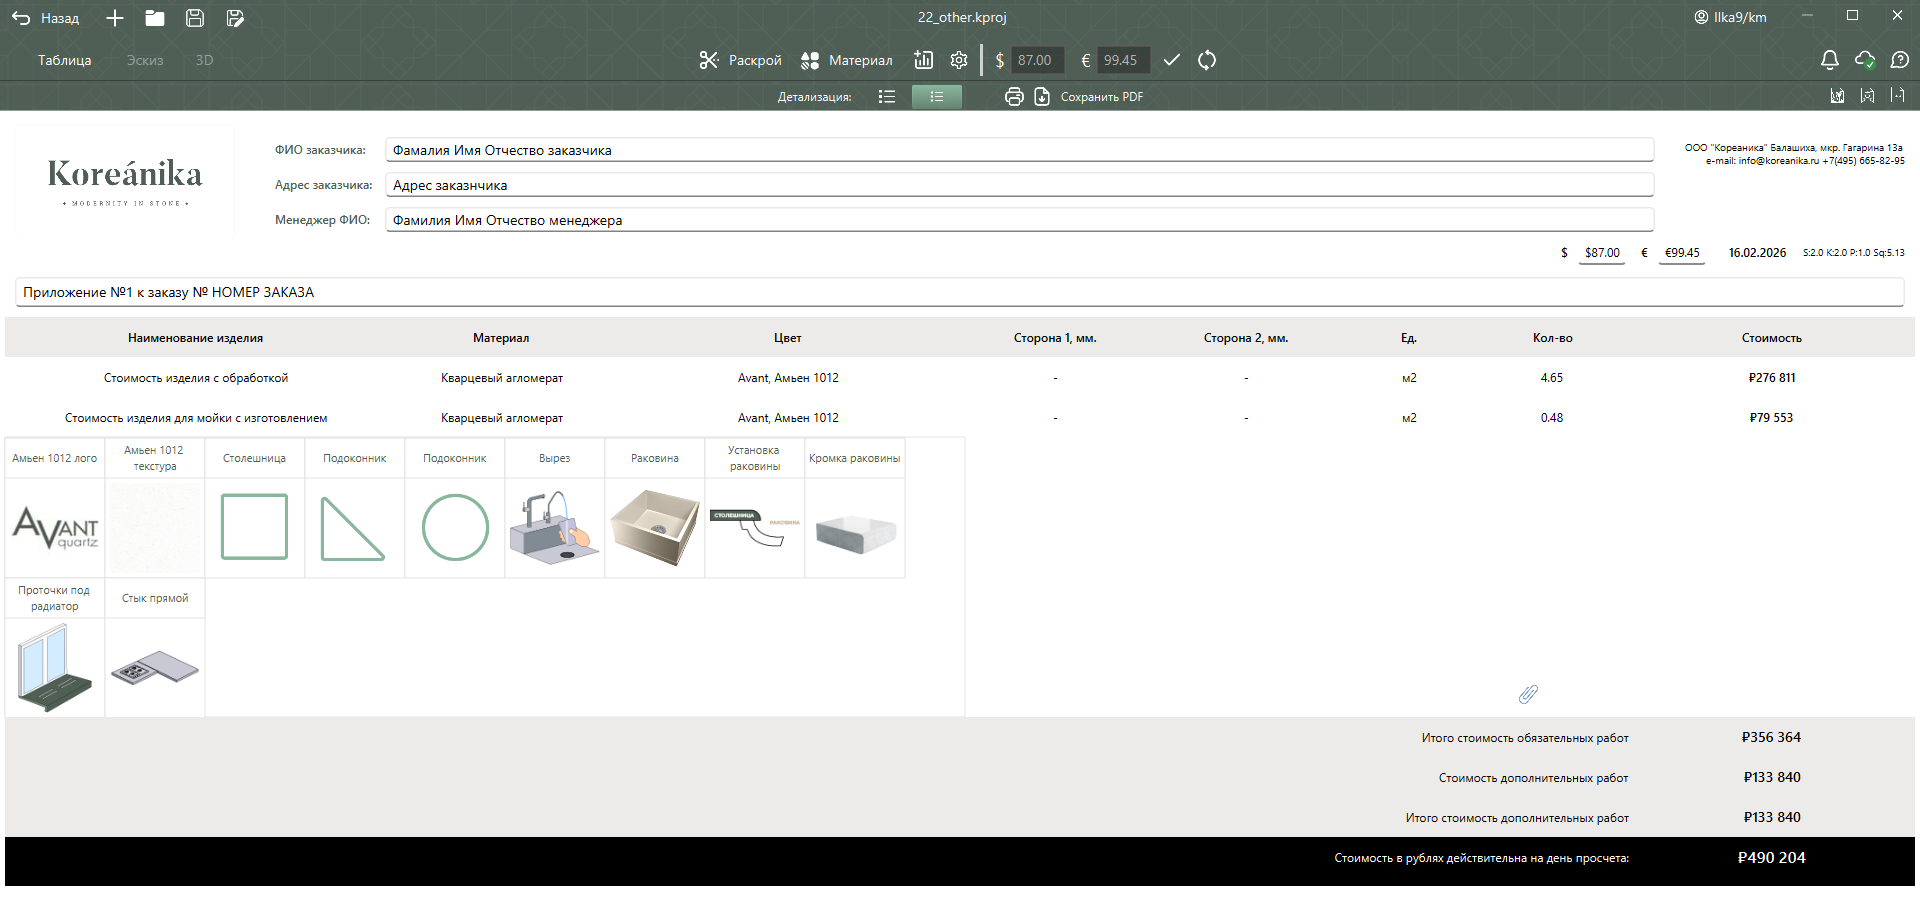Click the Save As icon with the pencil

235,18
